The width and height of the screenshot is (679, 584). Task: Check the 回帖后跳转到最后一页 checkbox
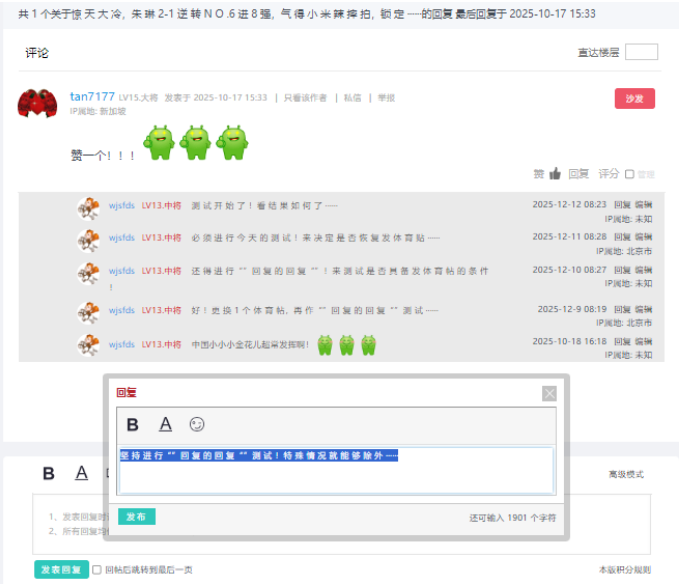click(97, 570)
